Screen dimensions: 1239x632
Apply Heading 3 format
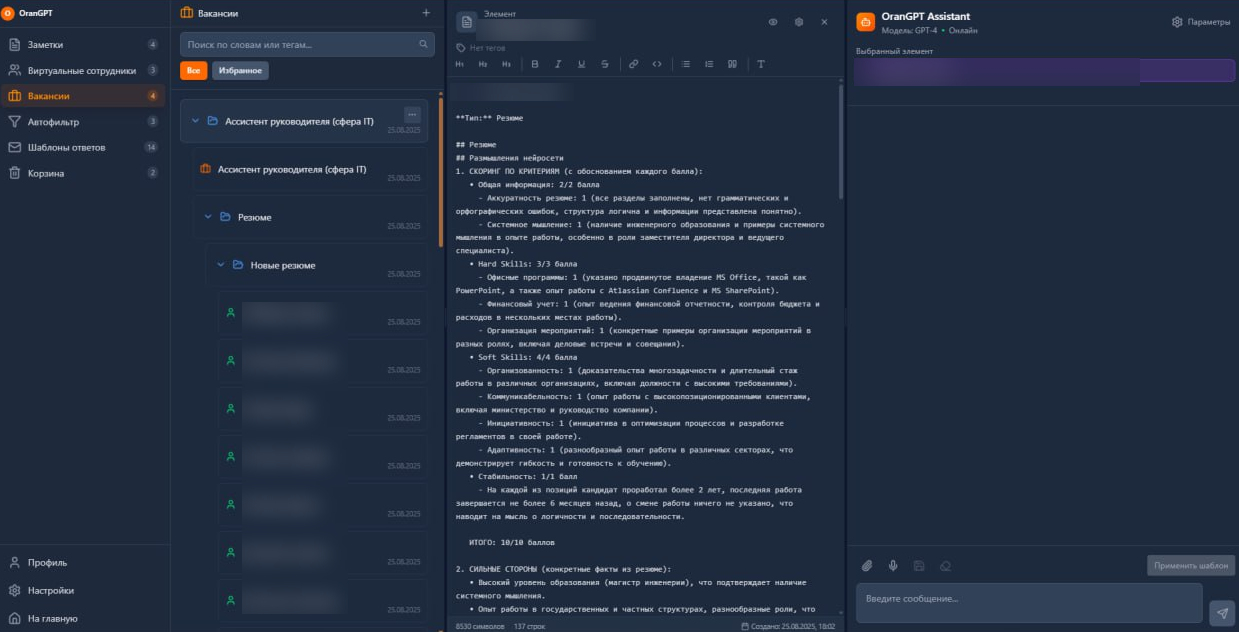click(x=506, y=64)
